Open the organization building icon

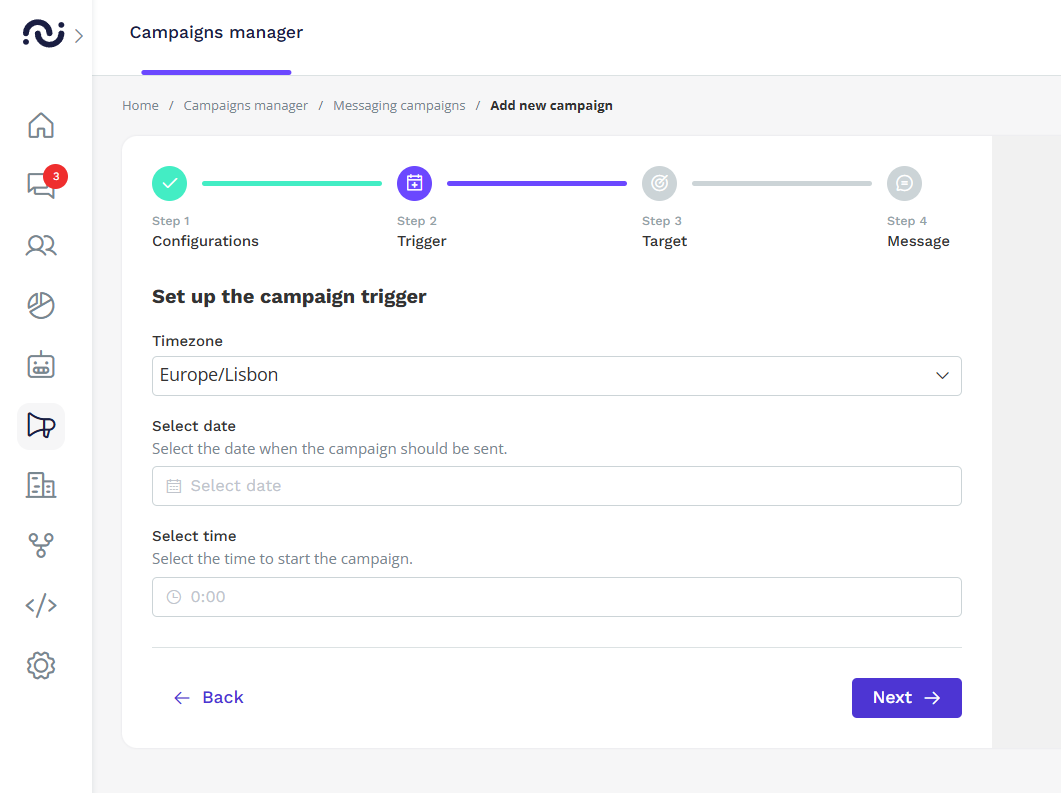pos(41,486)
